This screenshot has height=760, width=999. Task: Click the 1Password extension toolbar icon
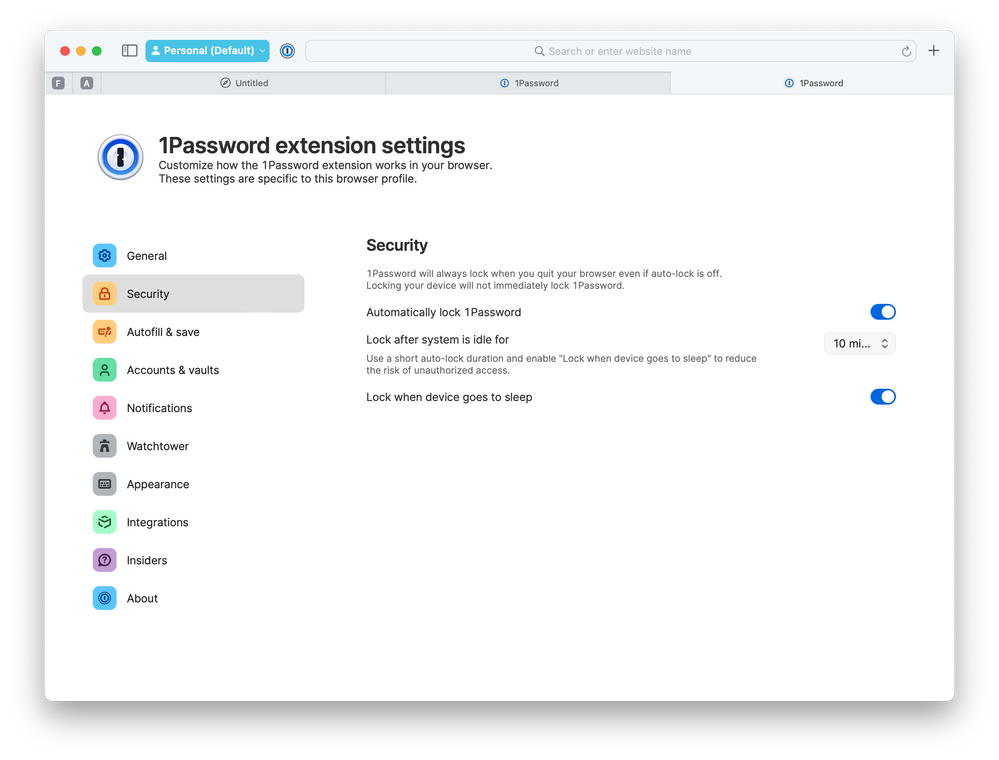tap(287, 51)
